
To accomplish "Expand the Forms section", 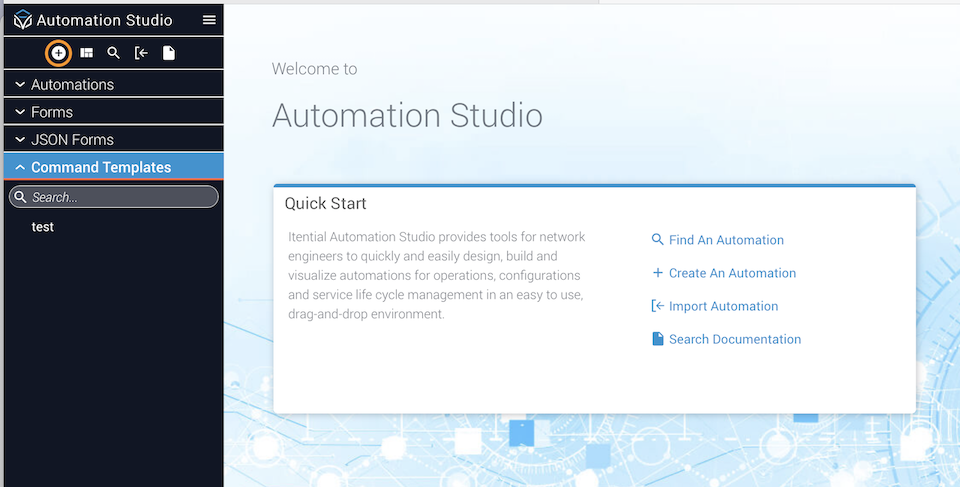I will pyautogui.click(x=114, y=111).
